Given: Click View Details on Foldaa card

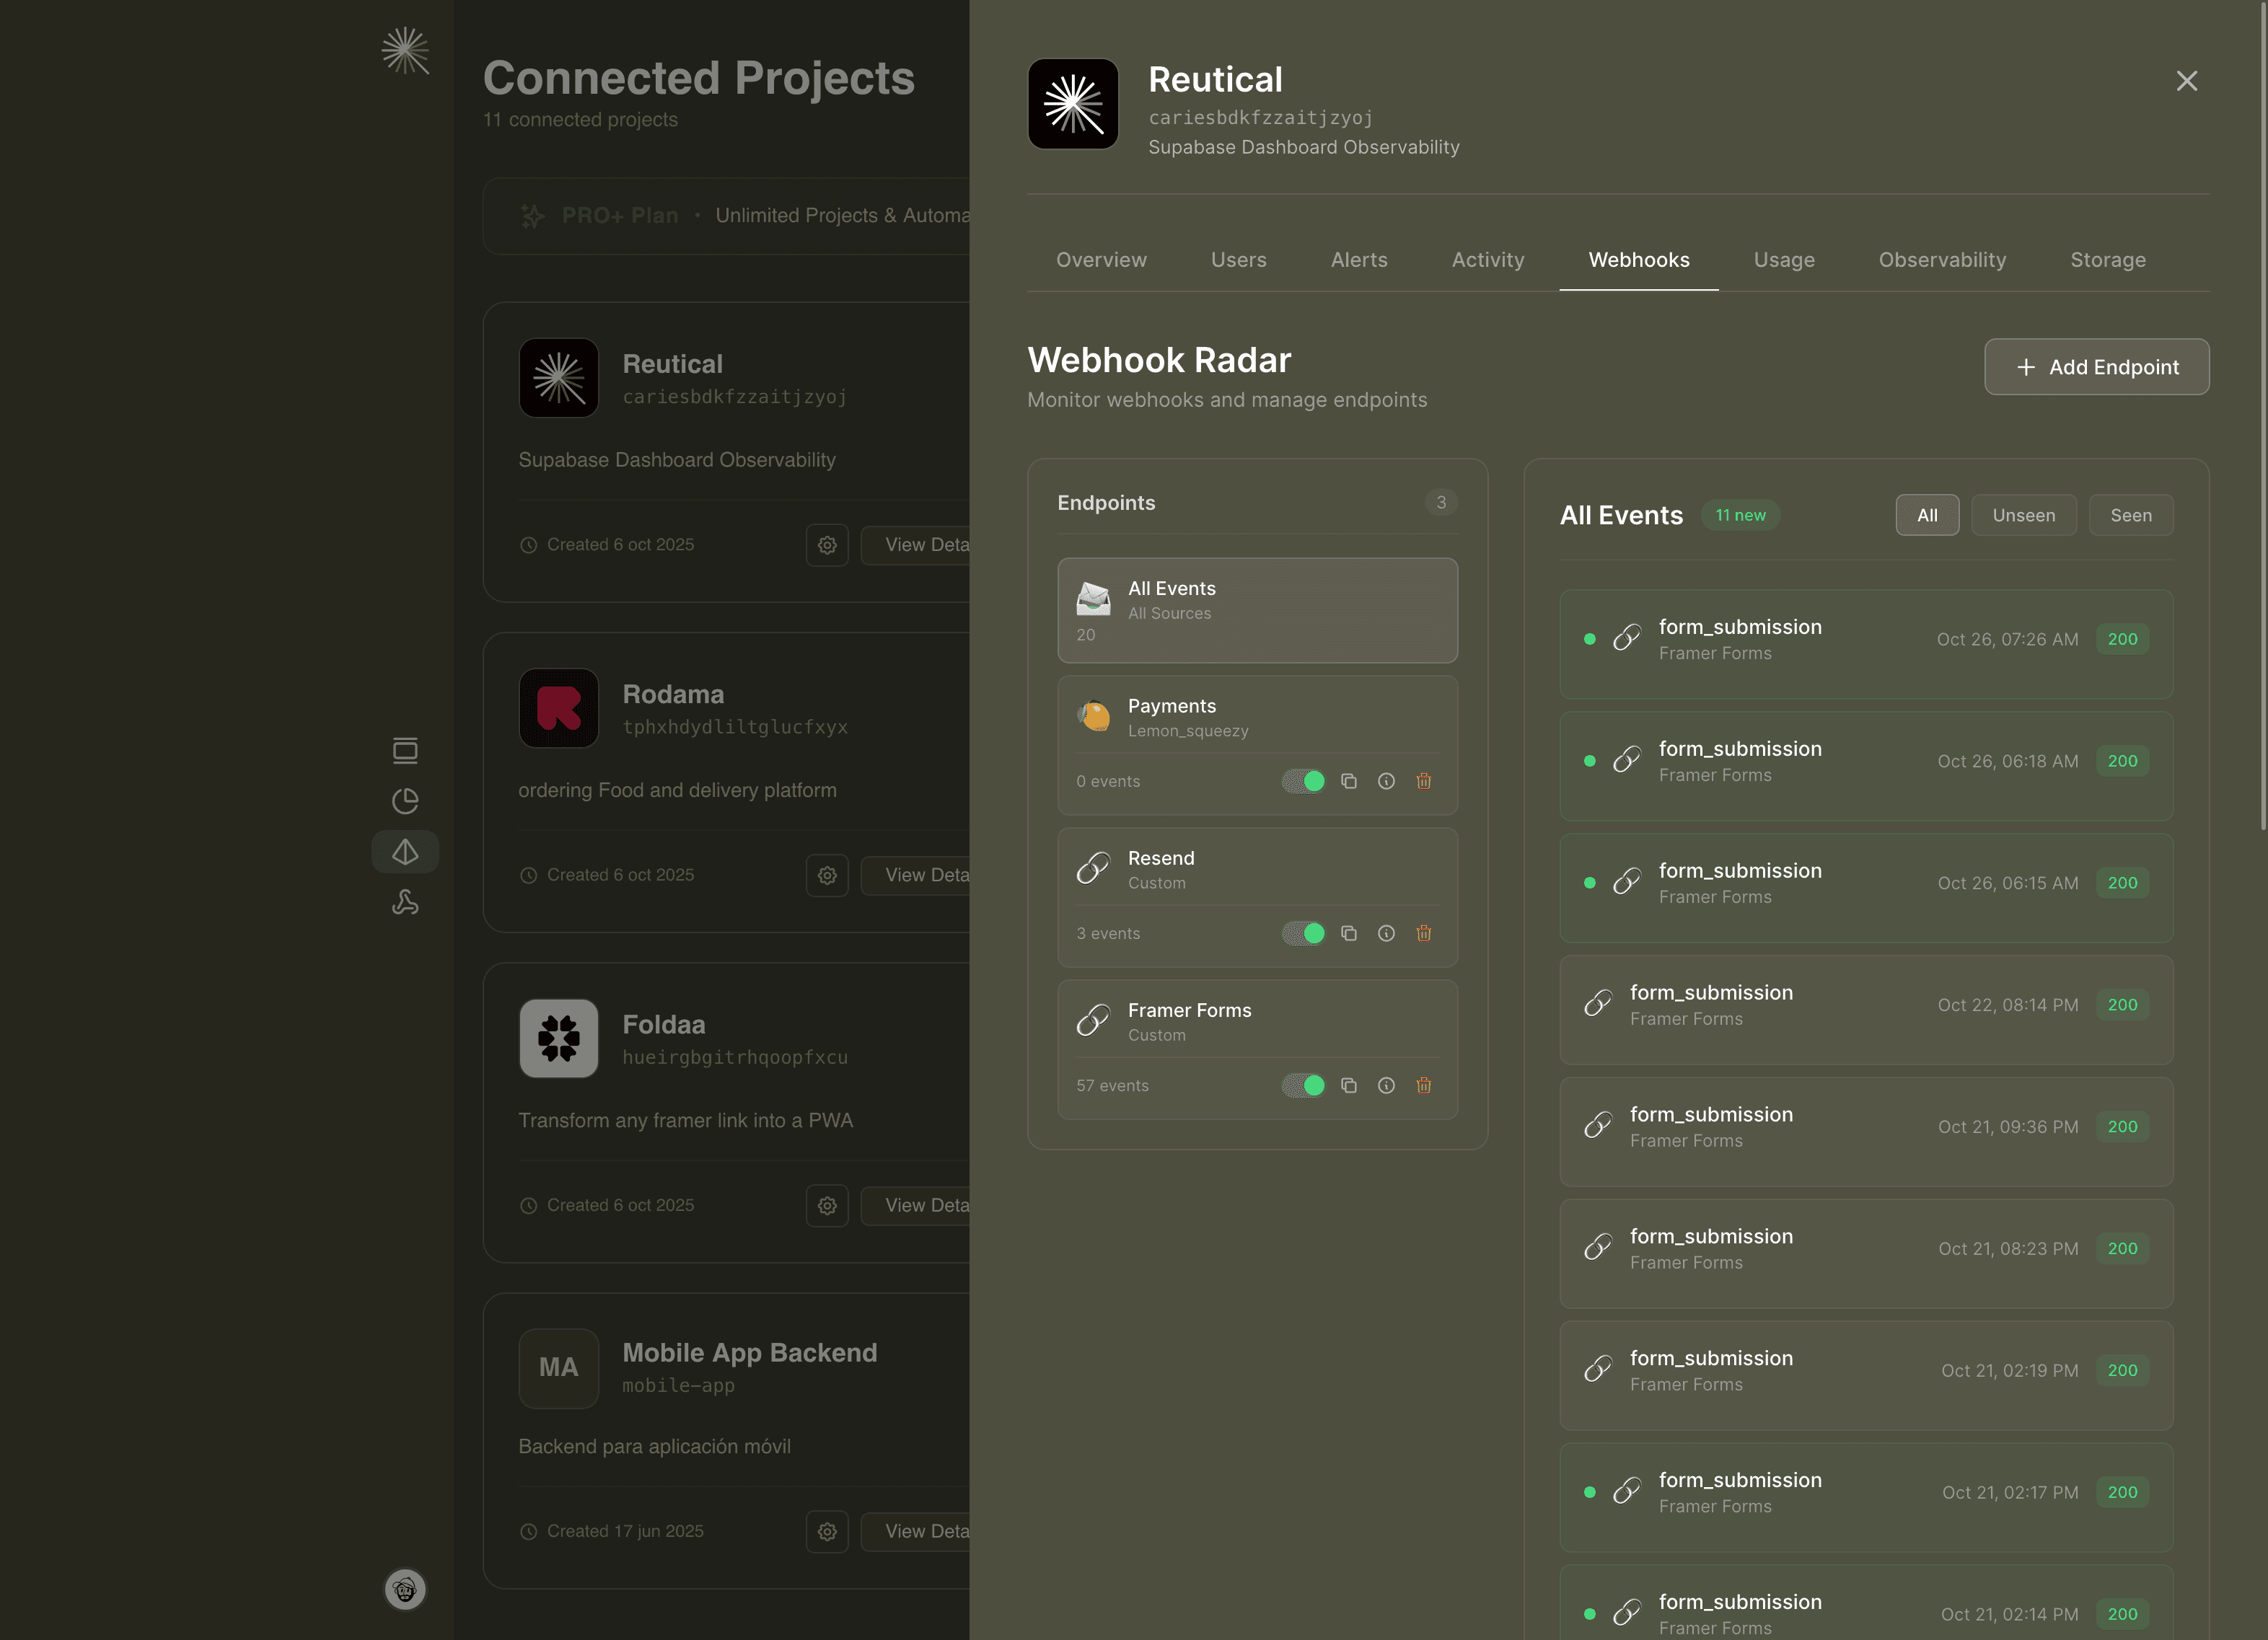Looking at the screenshot, I should pyautogui.click(x=915, y=1205).
